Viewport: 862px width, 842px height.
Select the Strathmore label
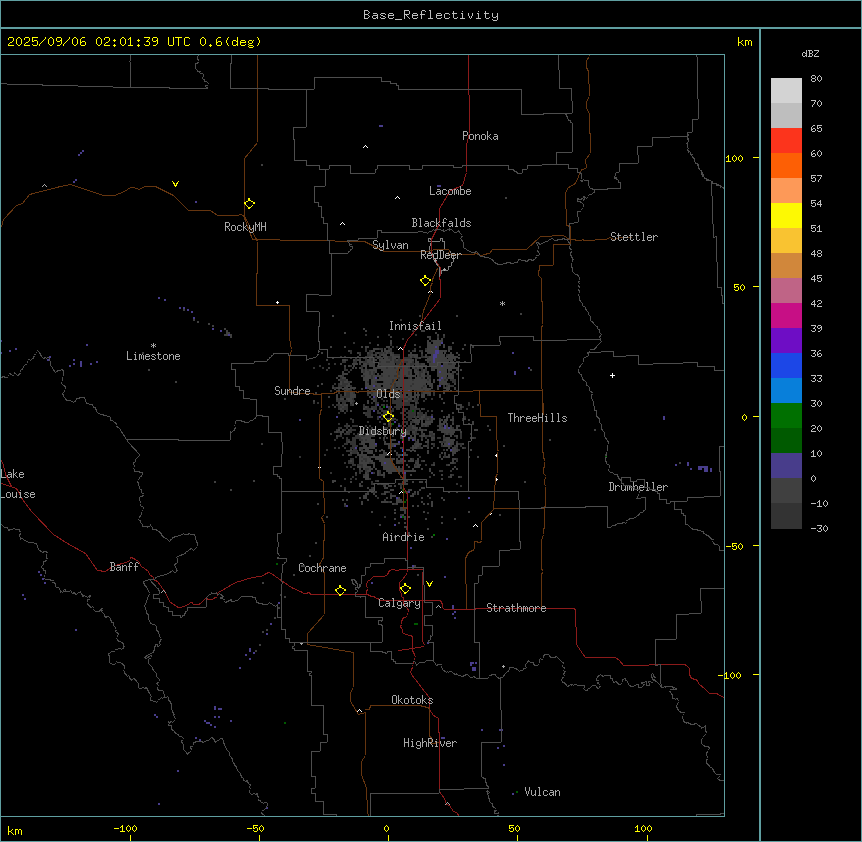(516, 608)
